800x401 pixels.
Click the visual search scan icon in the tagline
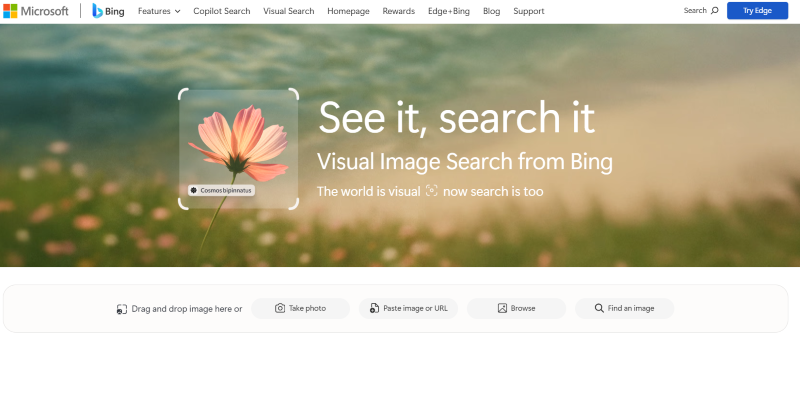tap(432, 190)
